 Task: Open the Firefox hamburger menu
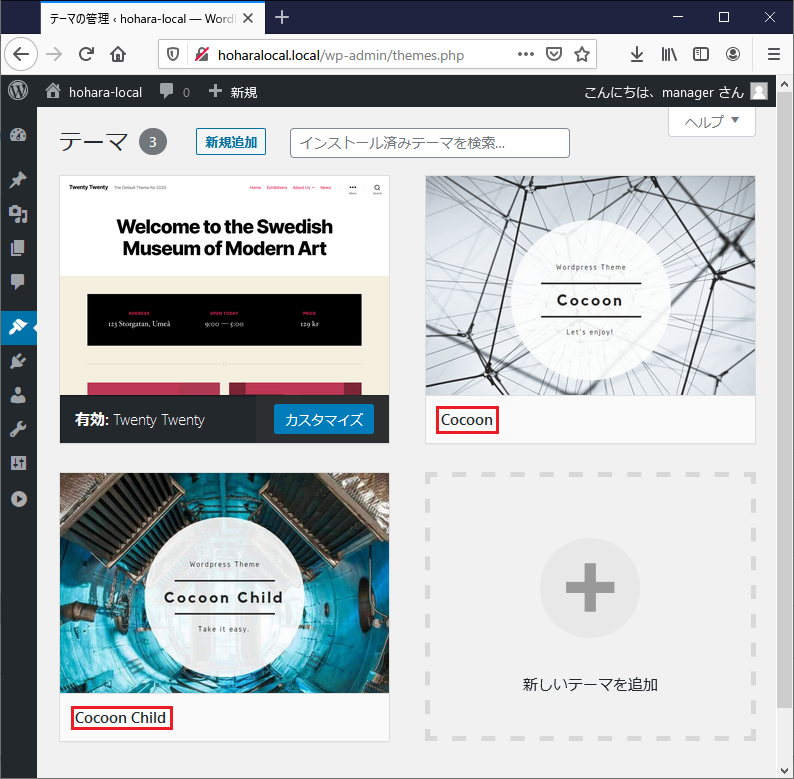click(x=773, y=55)
